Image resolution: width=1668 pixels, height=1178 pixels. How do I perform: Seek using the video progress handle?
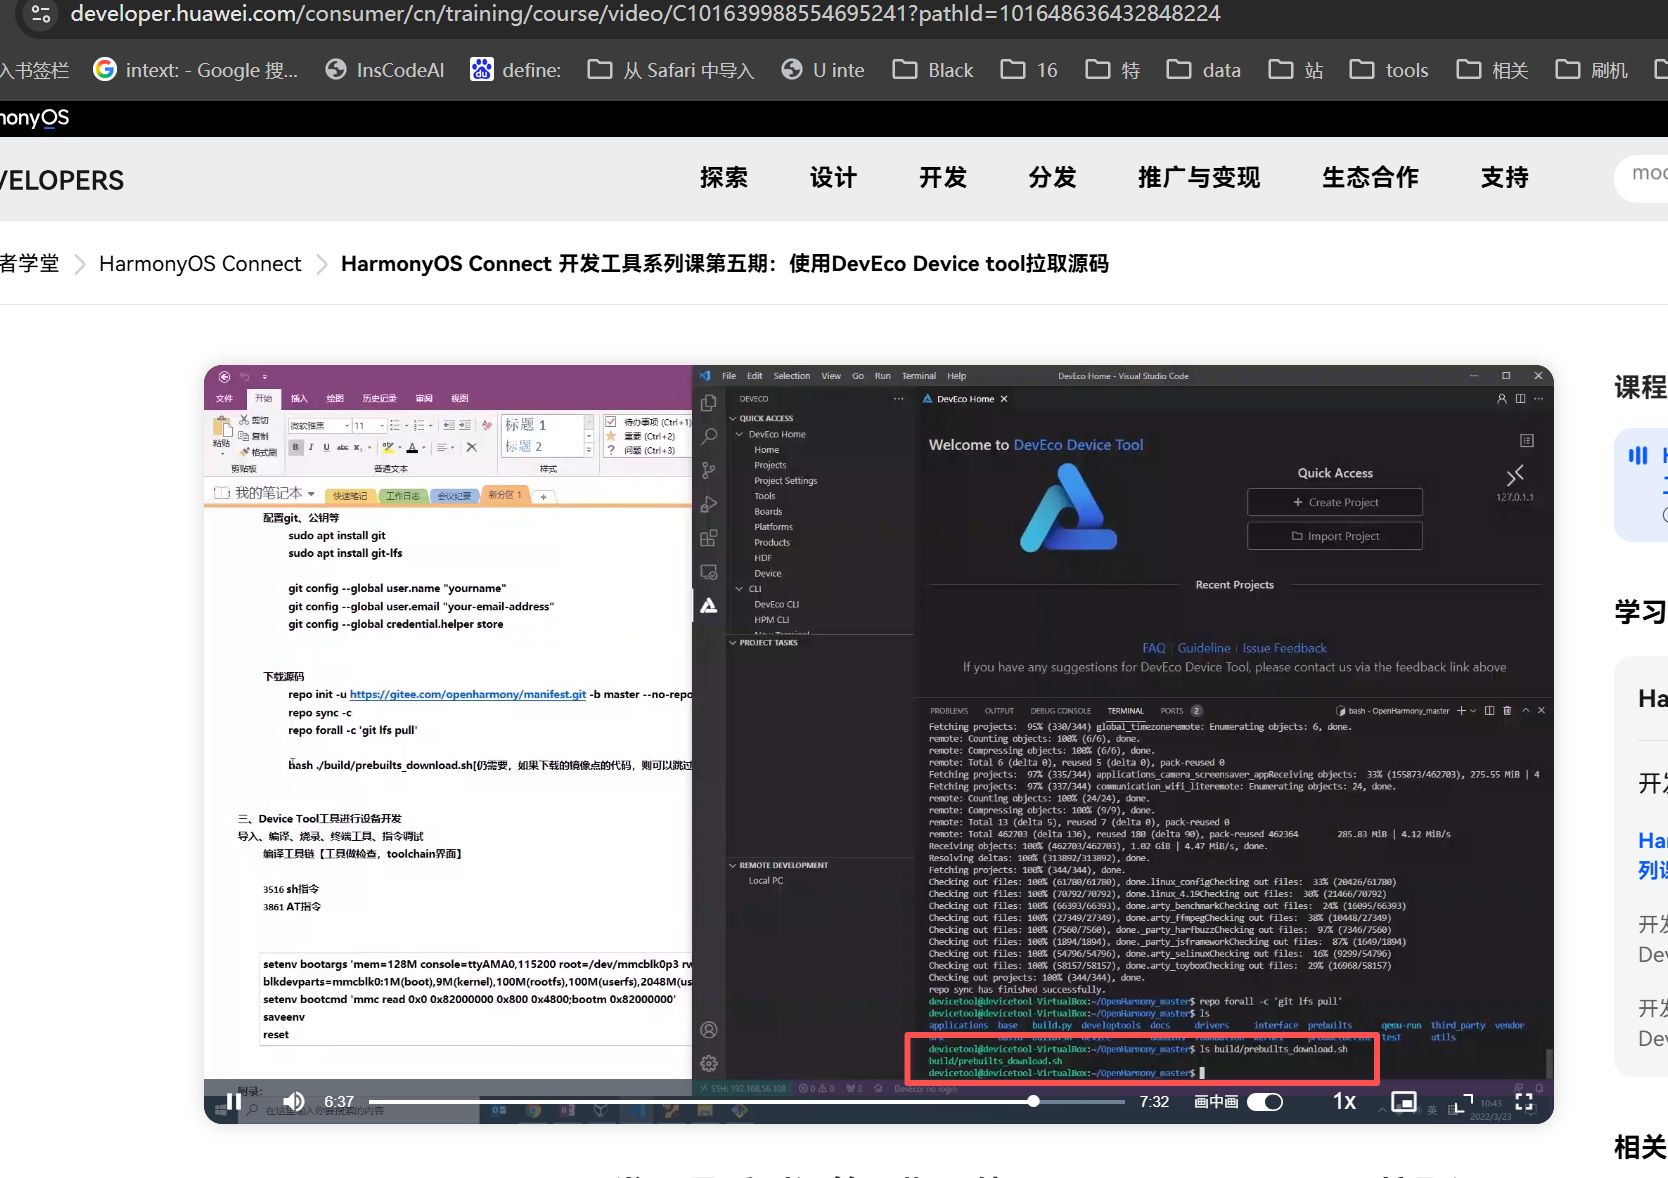pyautogui.click(x=1033, y=1101)
